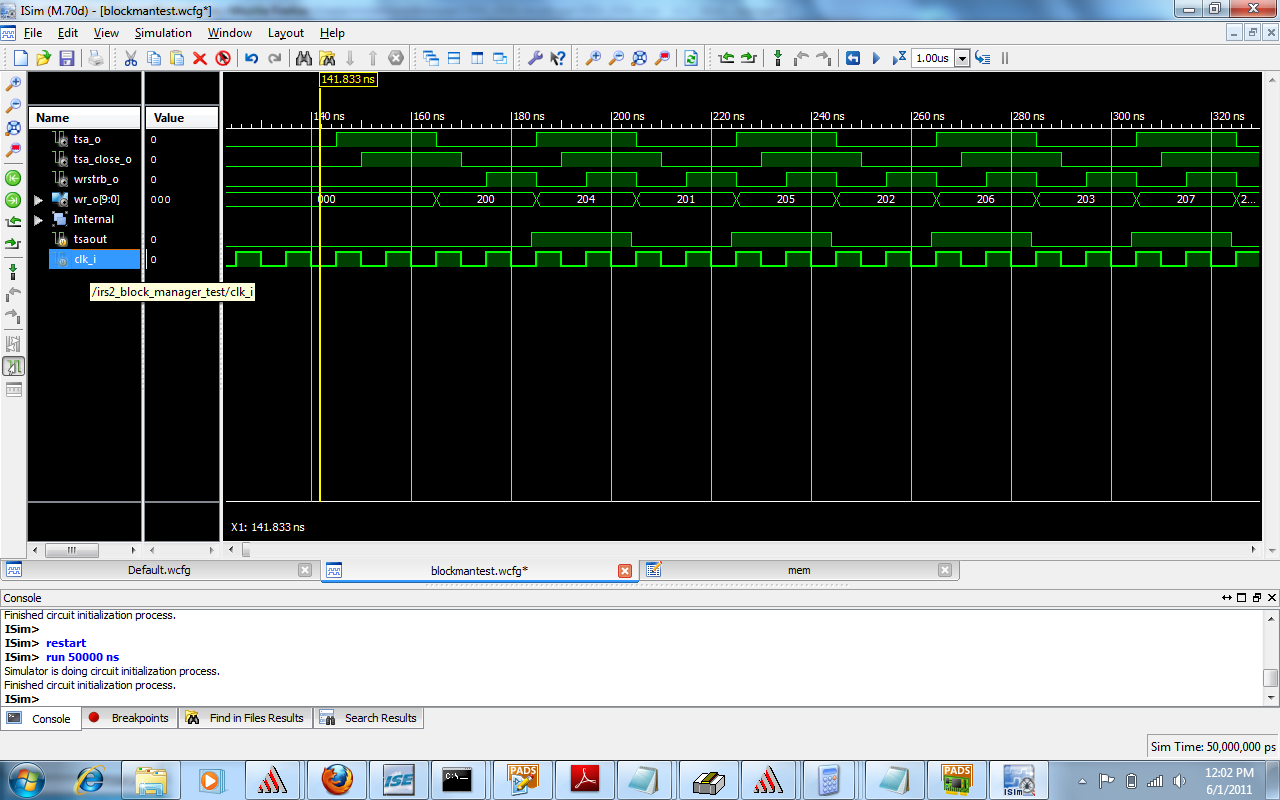Click the Step simulation icon
Screen dimensions: 1280x800
[x=982, y=58]
